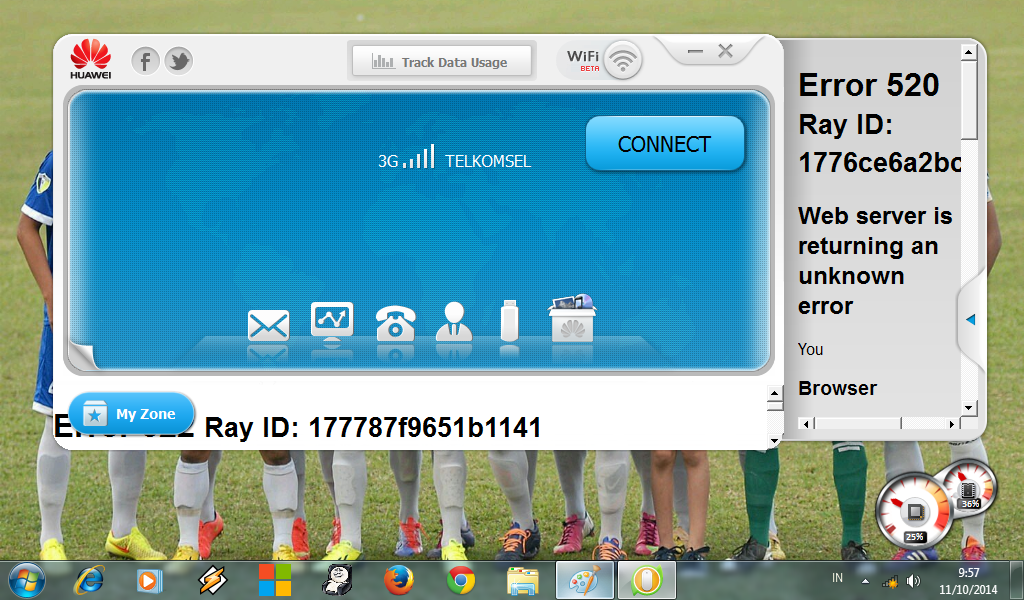Open the Messages envelope icon
1024x600 pixels.
coord(268,325)
